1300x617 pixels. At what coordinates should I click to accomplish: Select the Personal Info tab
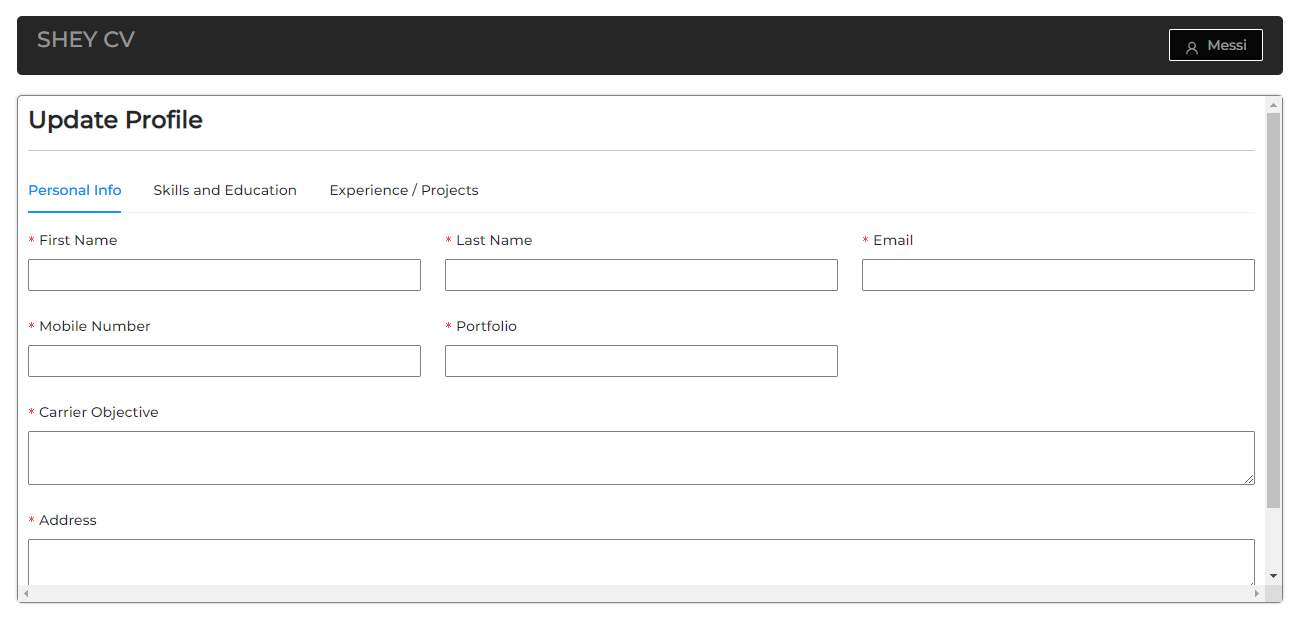tap(75, 190)
